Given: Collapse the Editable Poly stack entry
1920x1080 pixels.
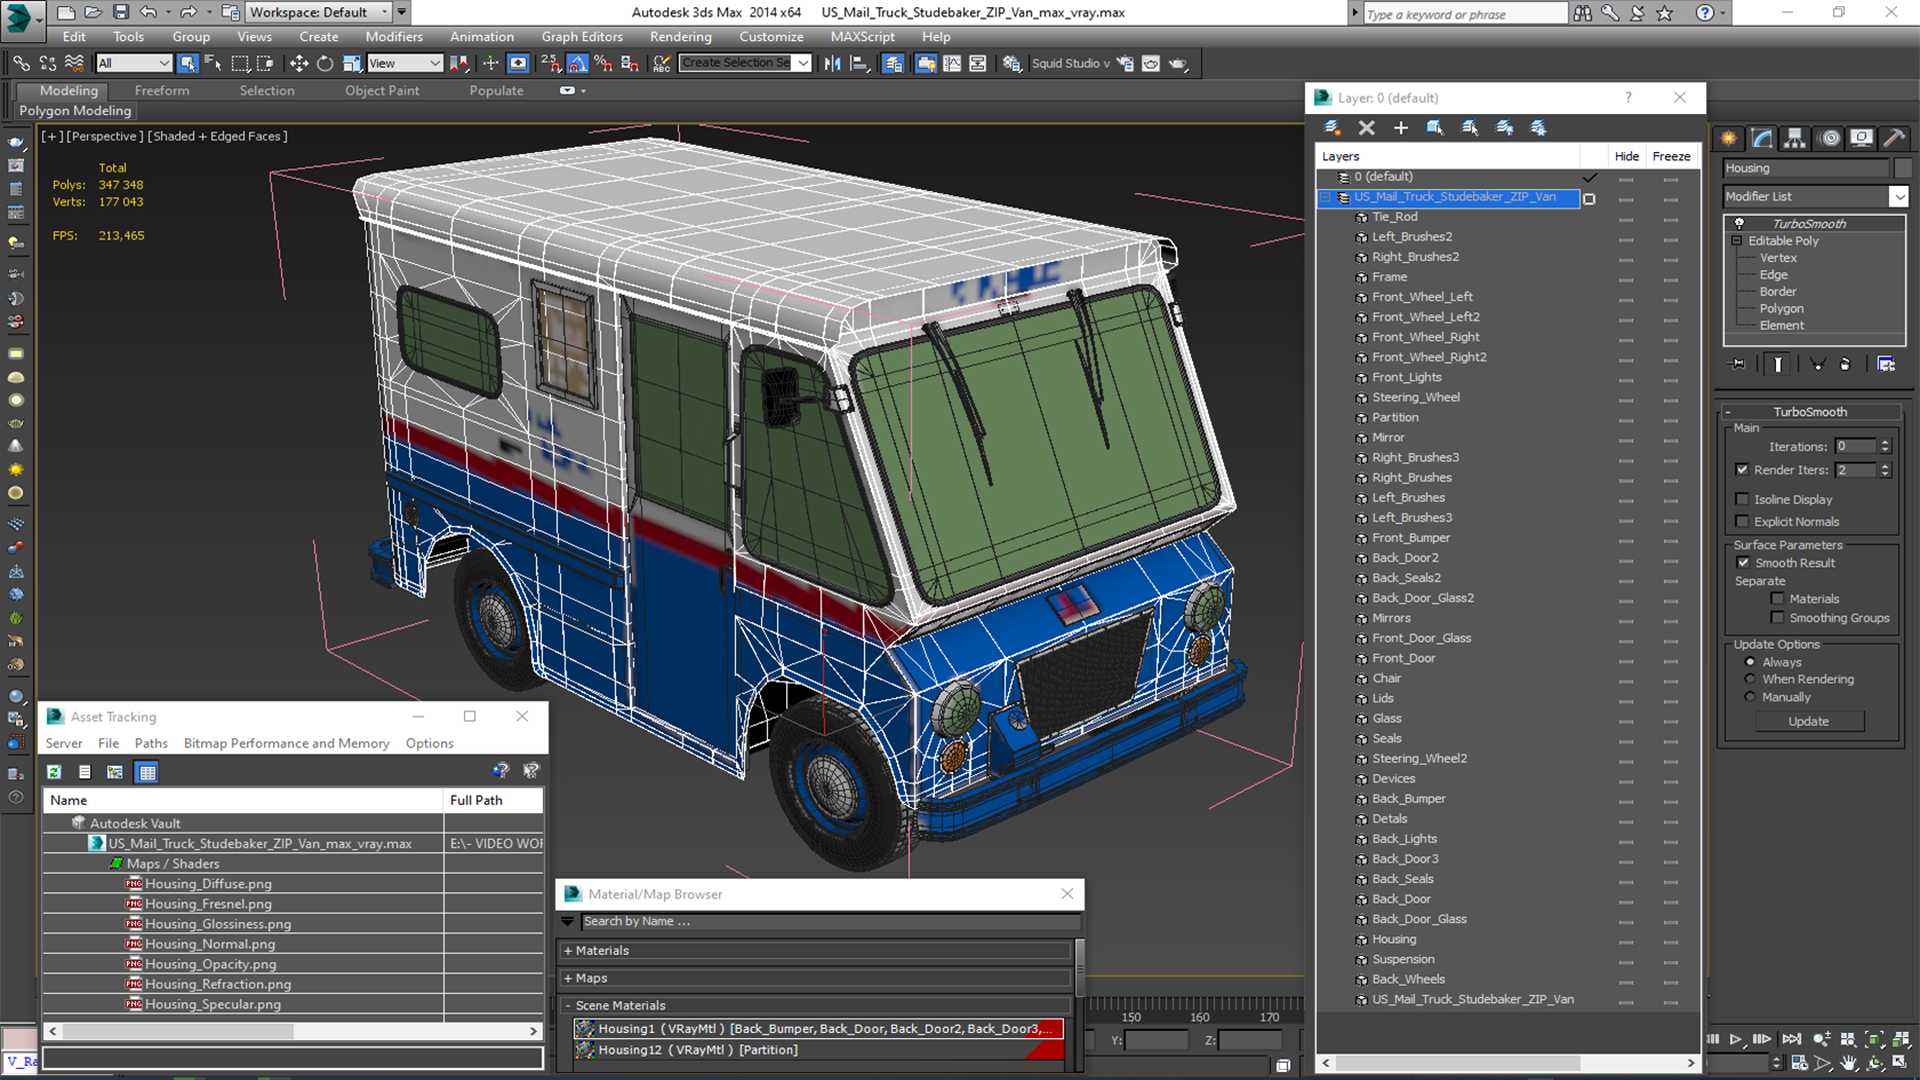Looking at the screenshot, I should 1737,241.
